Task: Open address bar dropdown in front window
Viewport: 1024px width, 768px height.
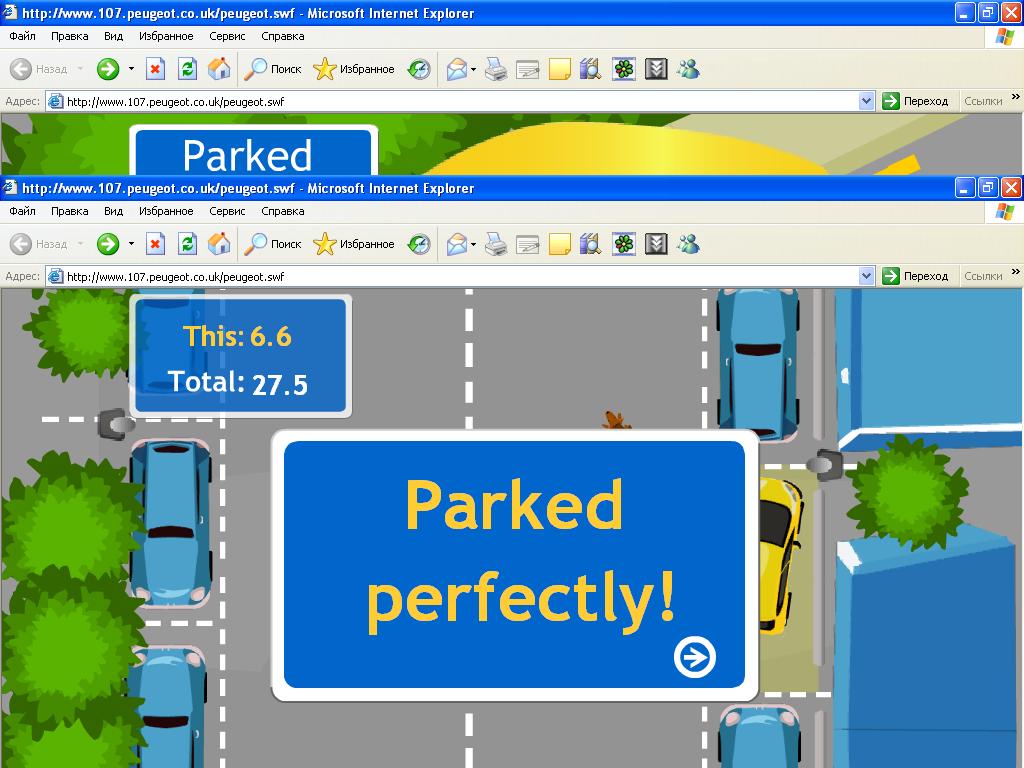Action: tap(867, 276)
